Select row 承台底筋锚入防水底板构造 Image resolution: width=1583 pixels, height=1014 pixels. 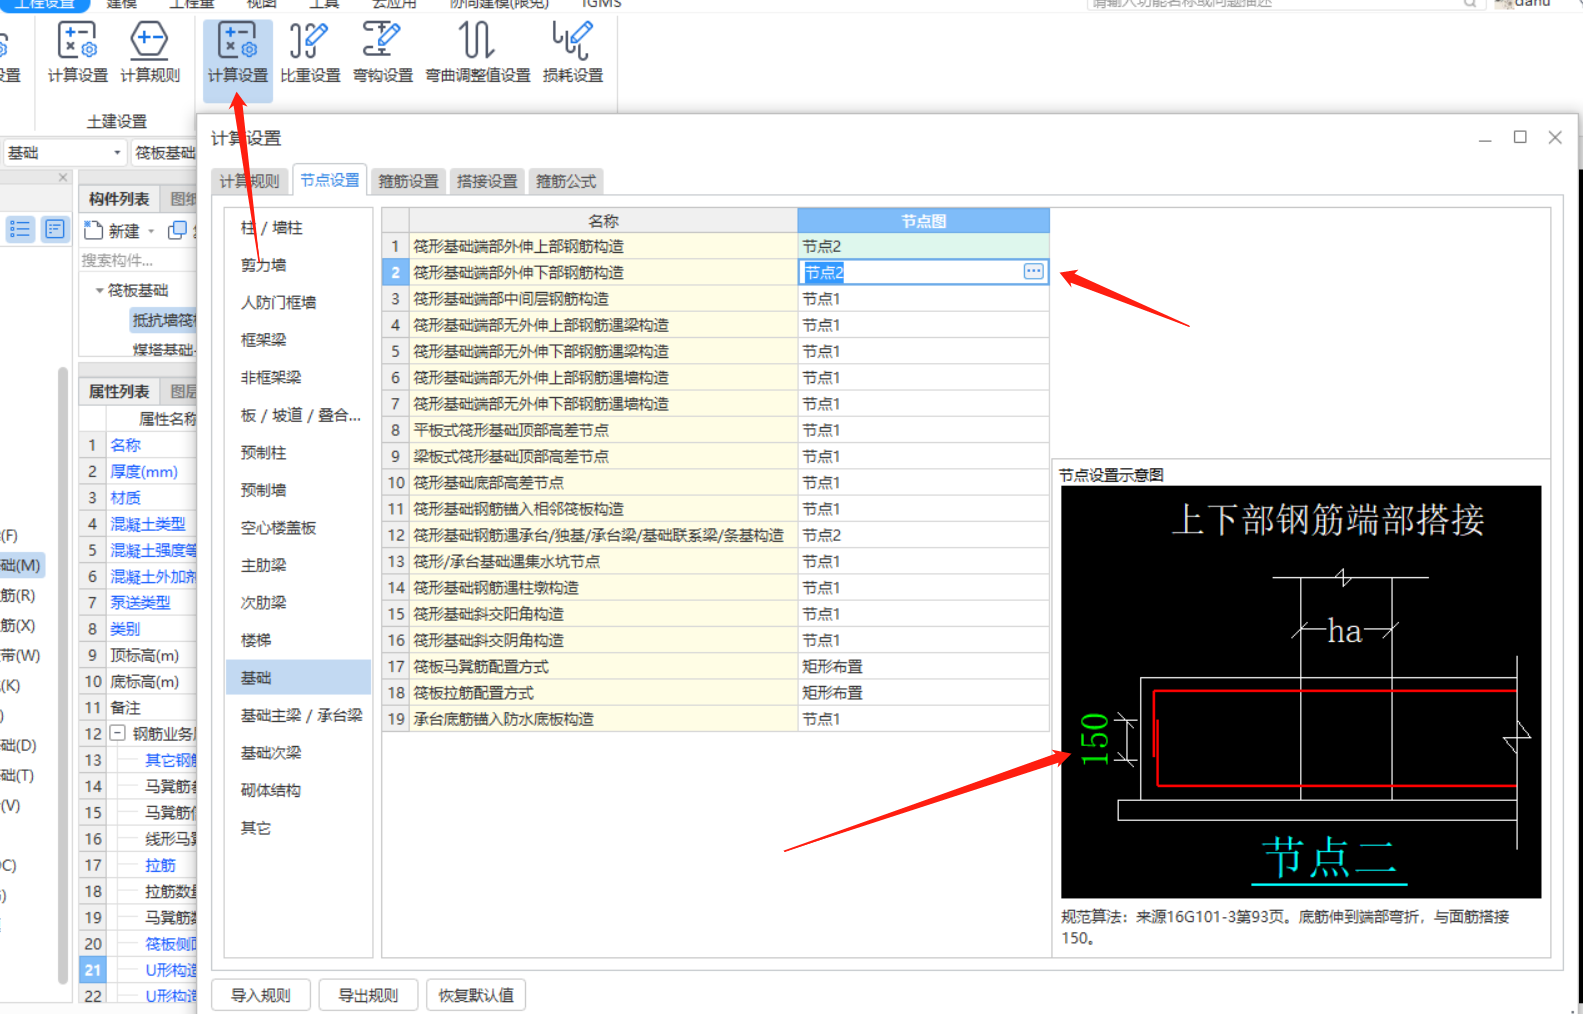point(603,719)
